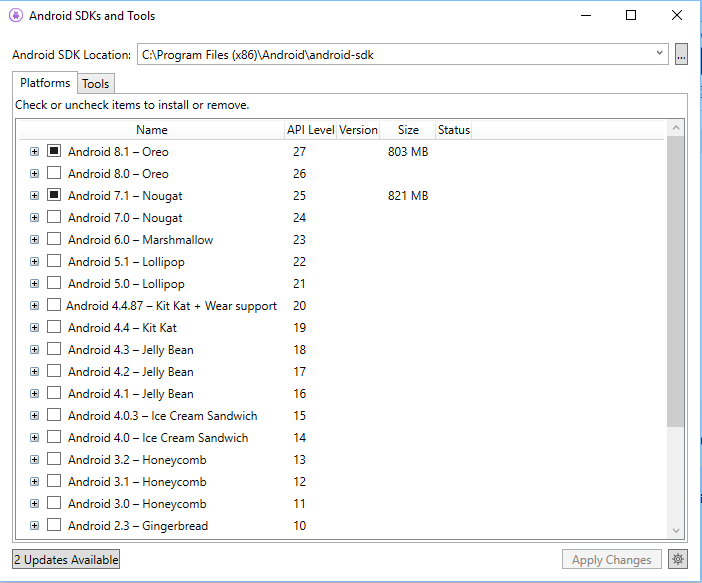Screen dimensions: 702x583
Task: Expand the Android 4.4 – Kit Kat node
Action: point(34,327)
